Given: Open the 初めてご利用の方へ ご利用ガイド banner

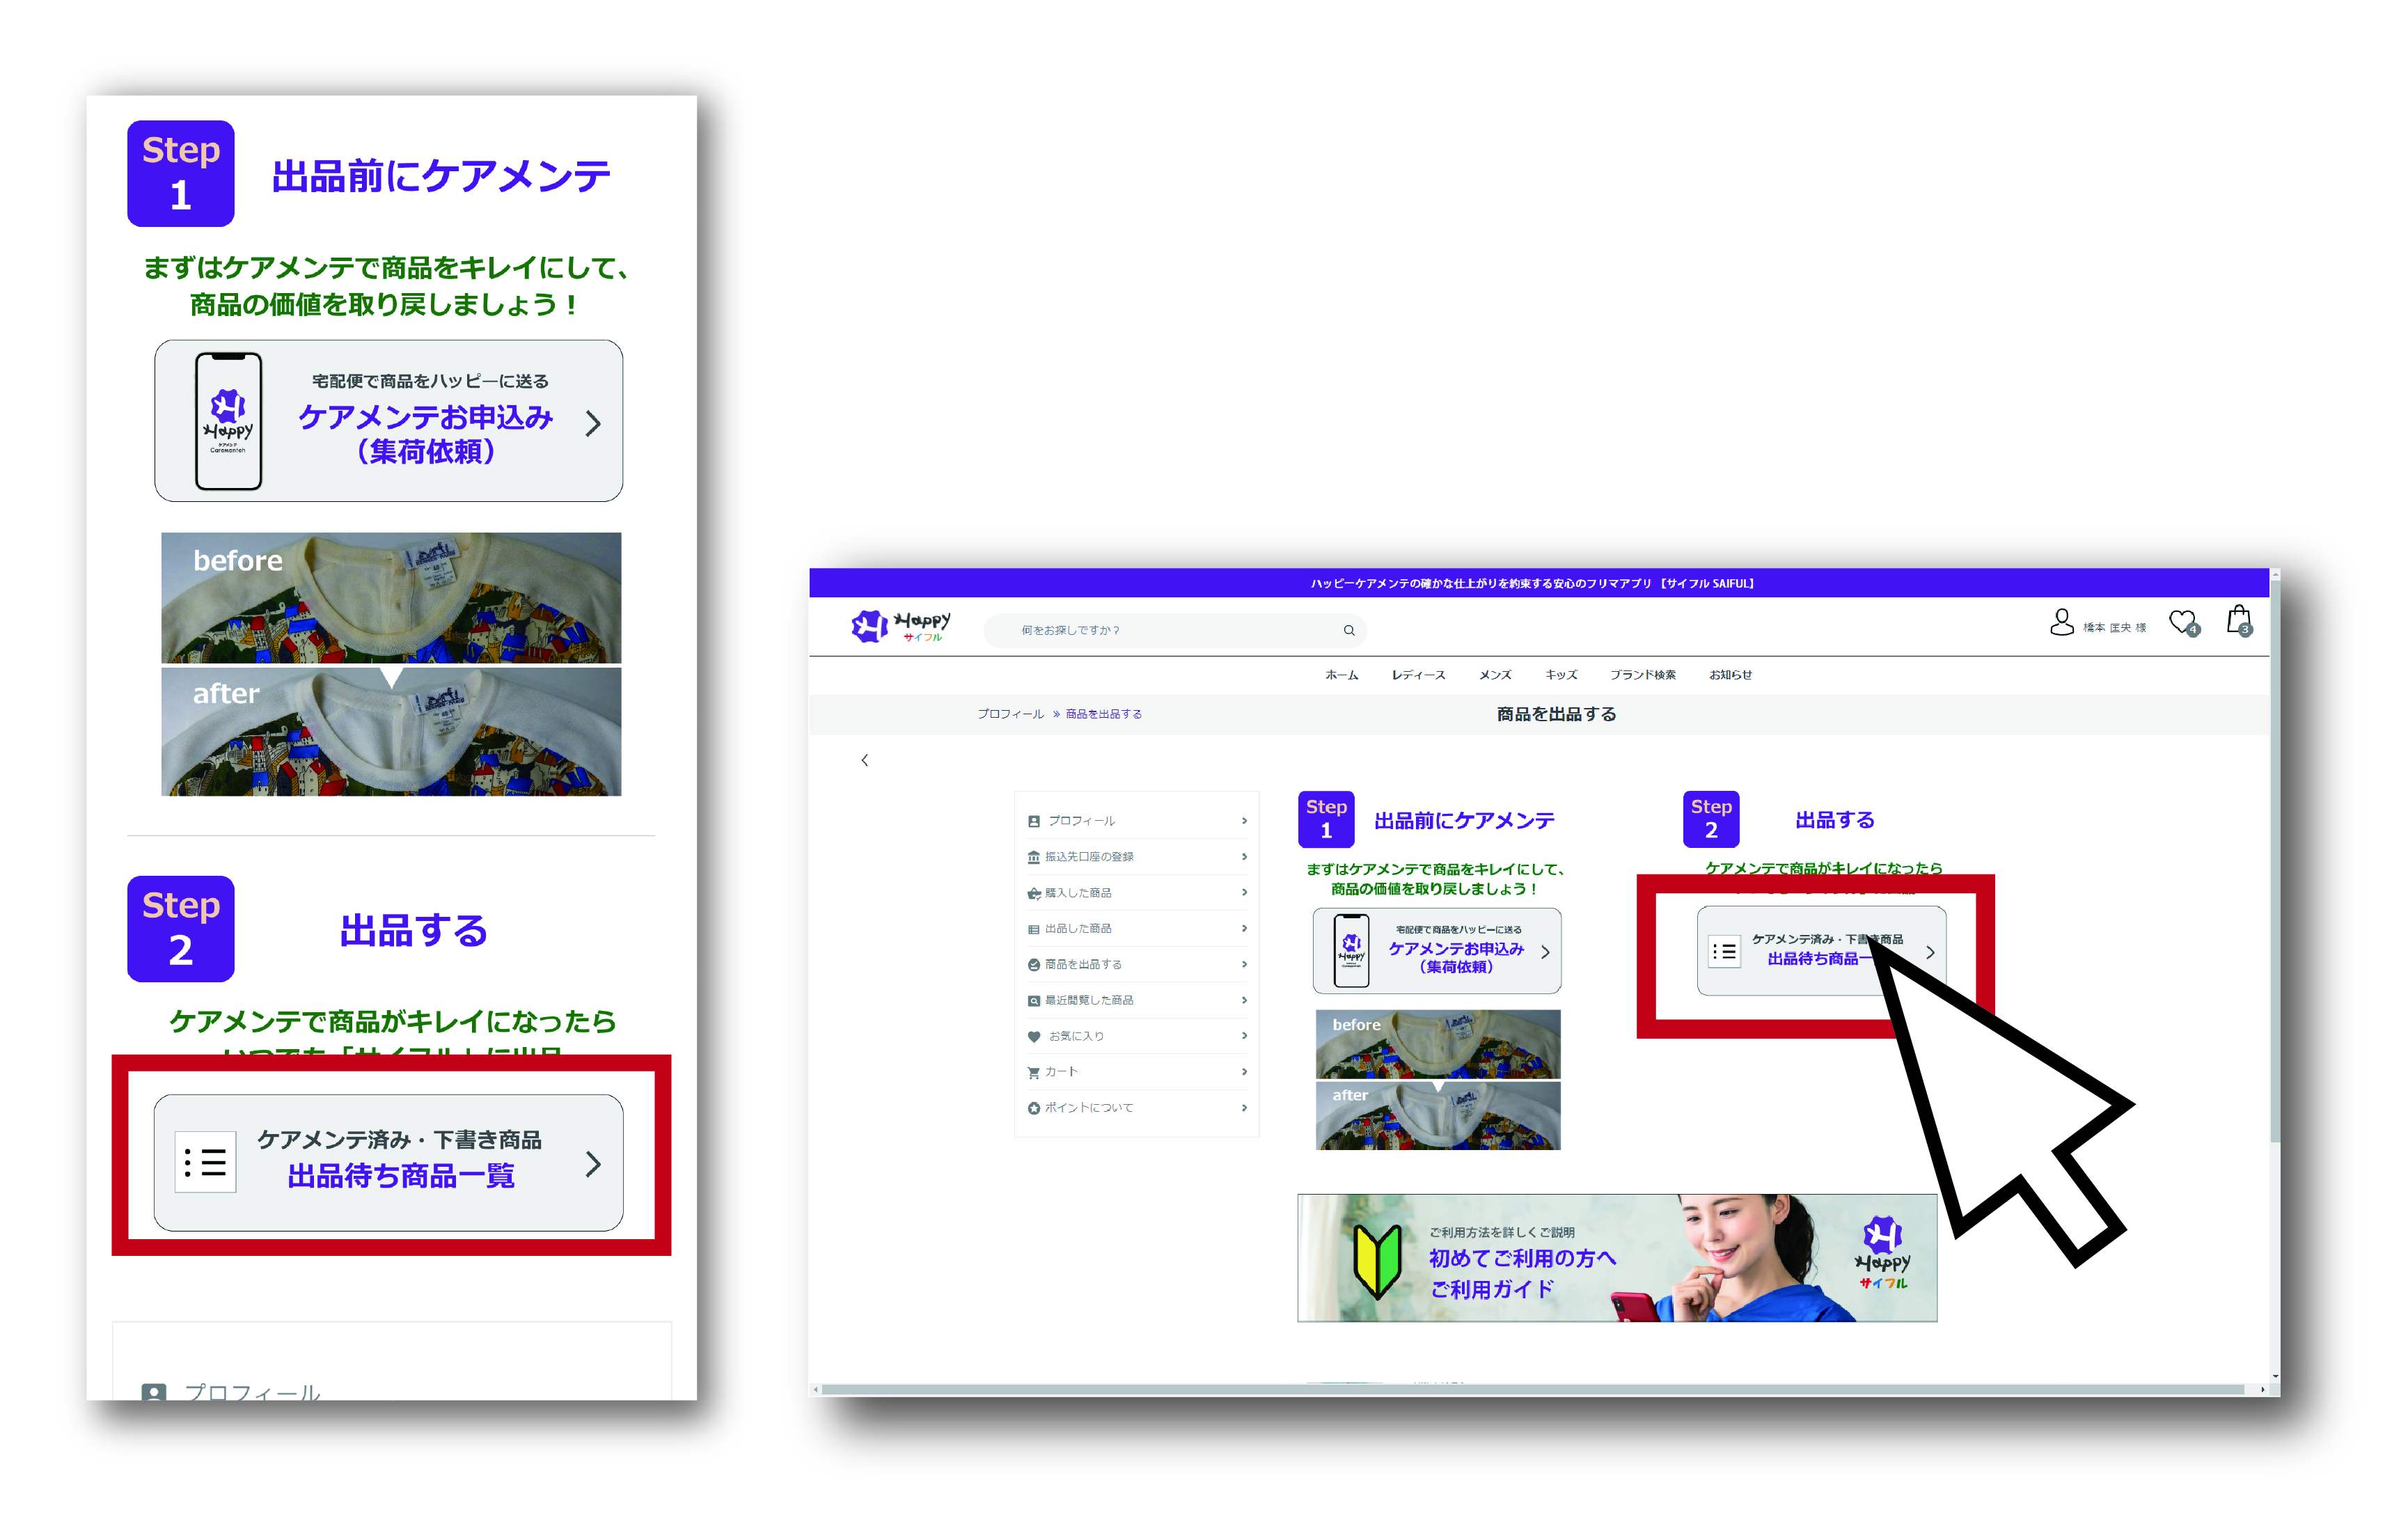Looking at the screenshot, I should click(1617, 1258).
